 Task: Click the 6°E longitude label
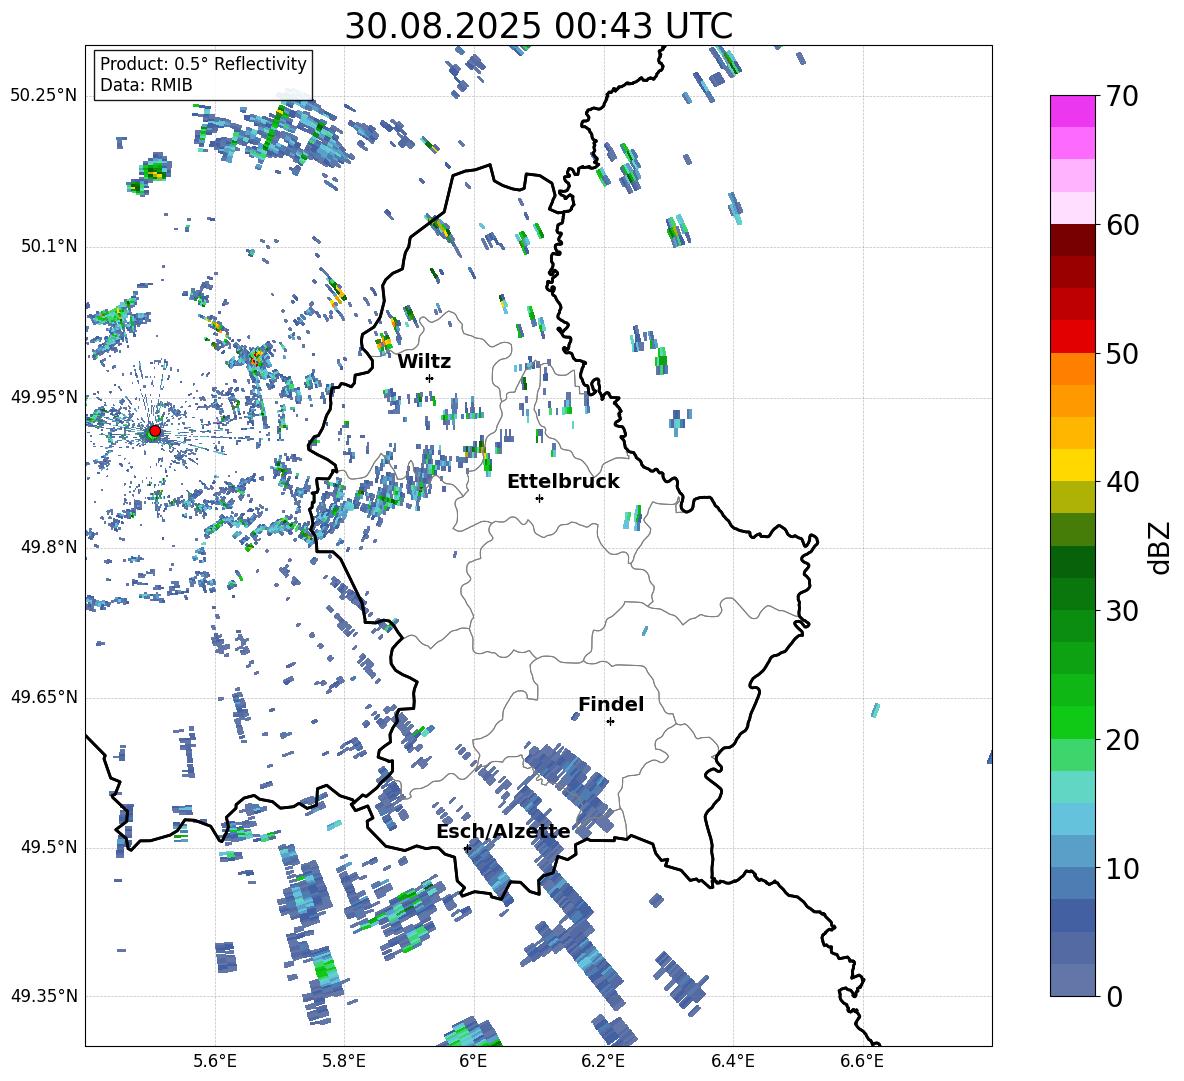point(473,1061)
